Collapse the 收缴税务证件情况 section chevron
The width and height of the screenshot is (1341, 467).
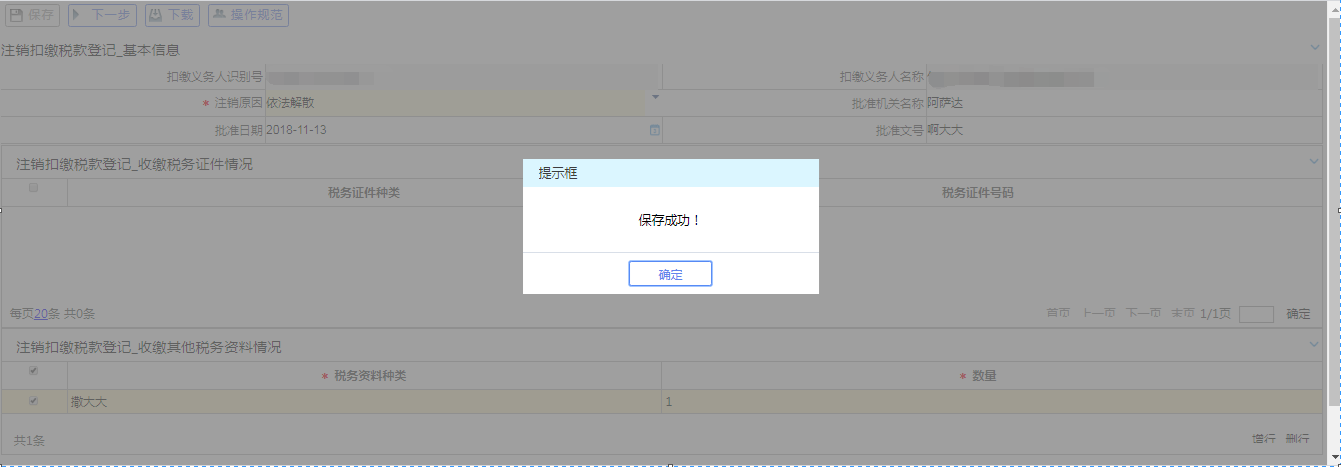1315,161
